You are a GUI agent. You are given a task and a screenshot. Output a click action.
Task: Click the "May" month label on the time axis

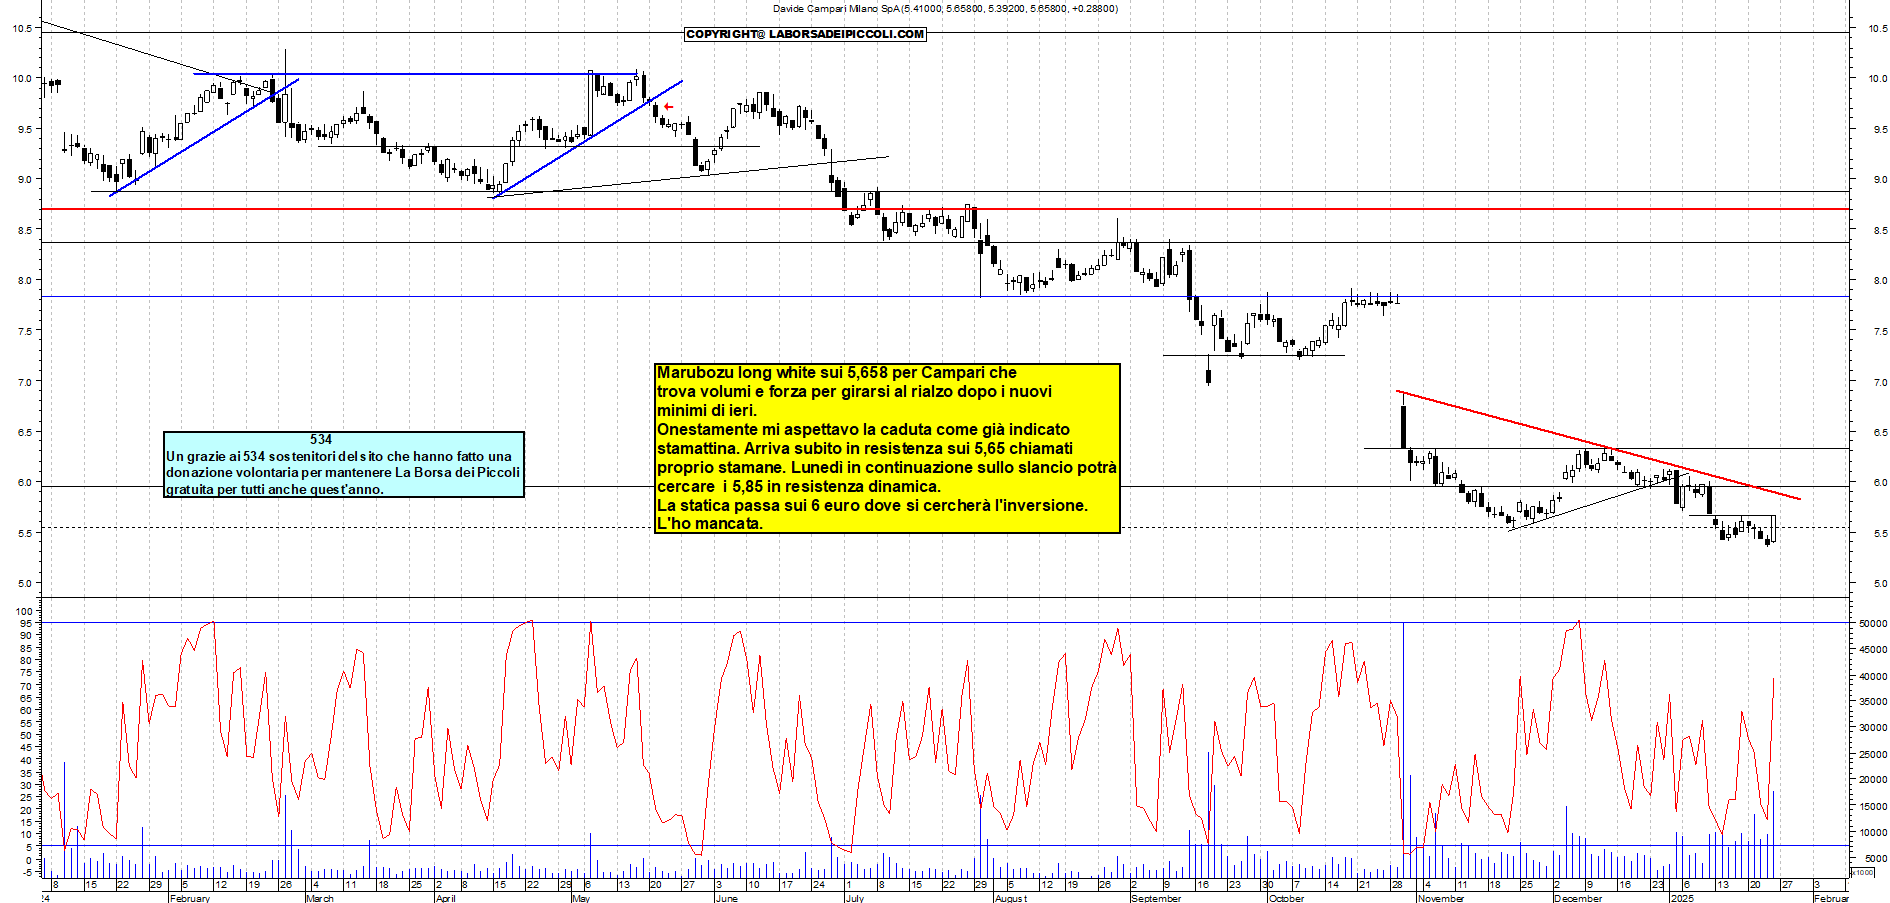coord(581,898)
